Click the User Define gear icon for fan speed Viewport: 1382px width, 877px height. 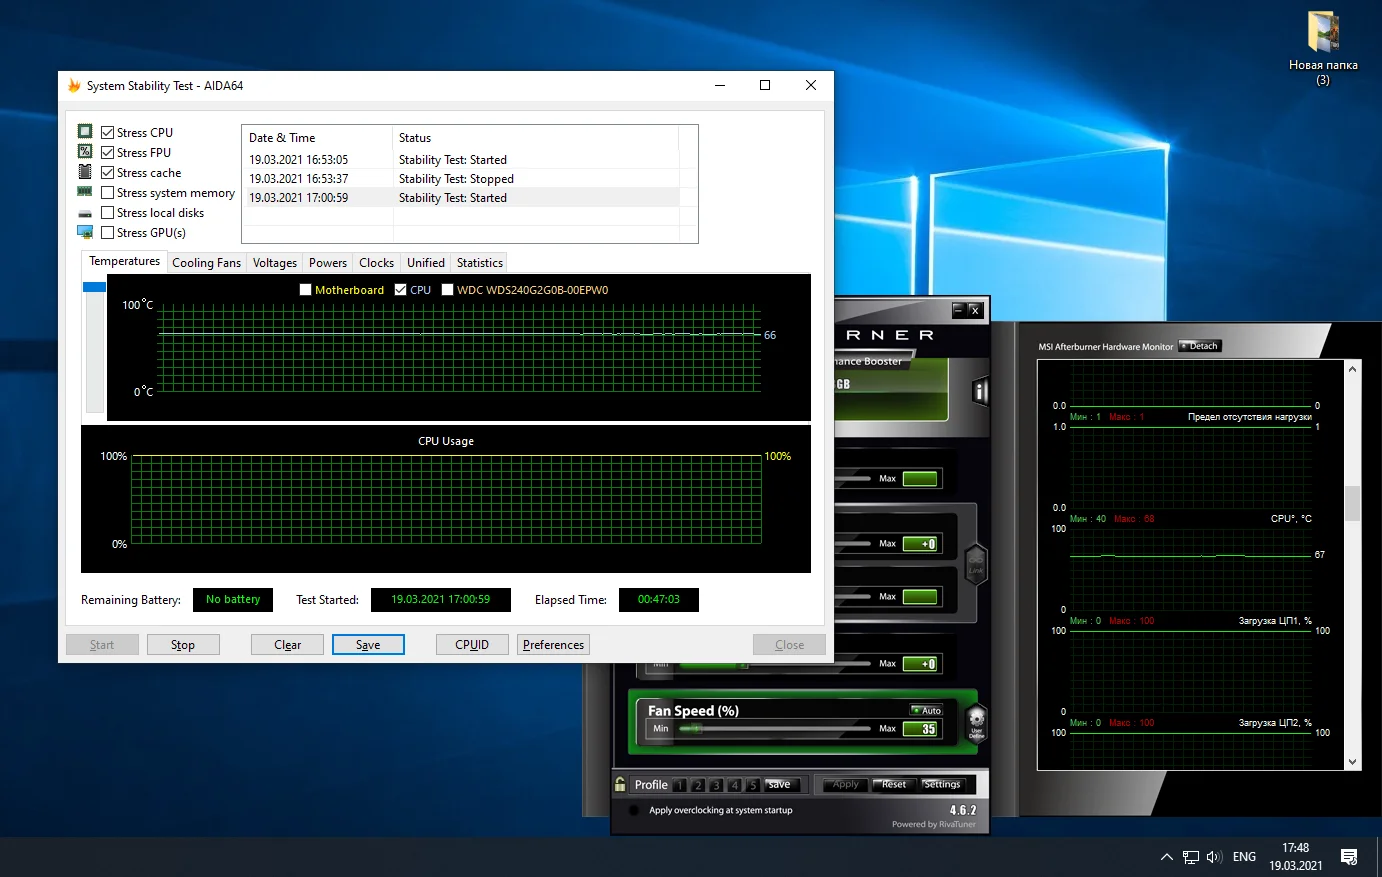pyautogui.click(x=977, y=722)
